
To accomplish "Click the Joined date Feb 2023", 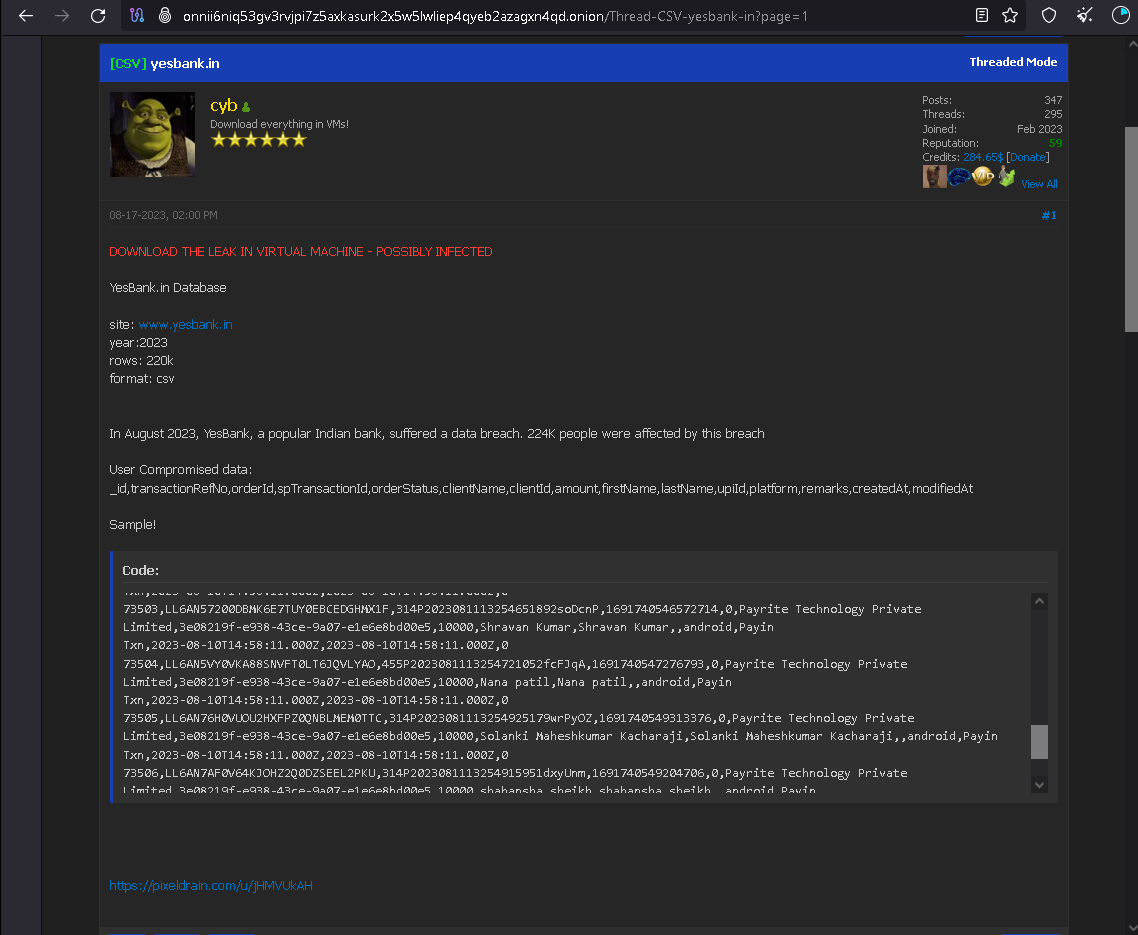I will (x=1039, y=128).
